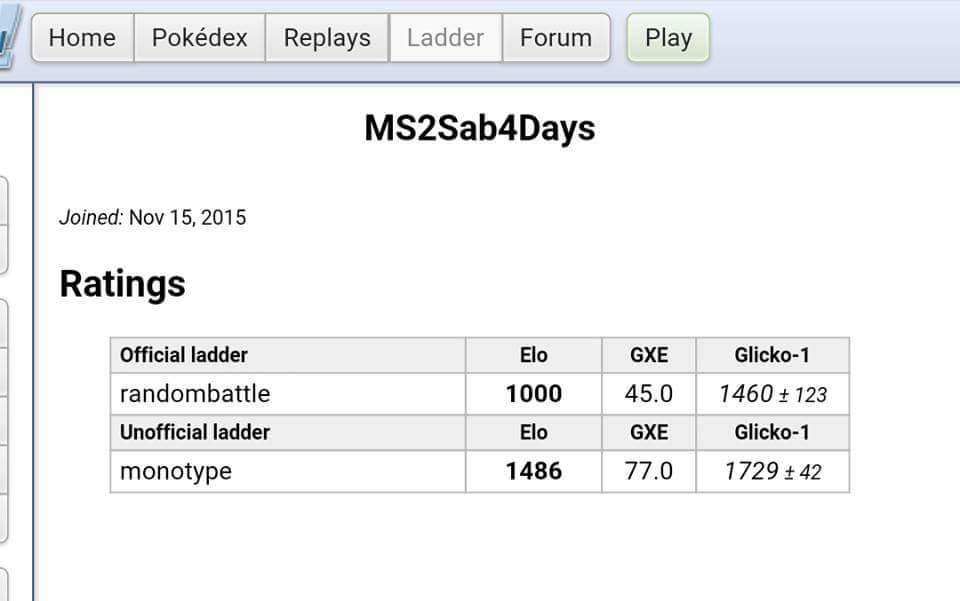Viewport: 960px width, 601px height.
Task: Go to the Home page
Action: click(82, 38)
